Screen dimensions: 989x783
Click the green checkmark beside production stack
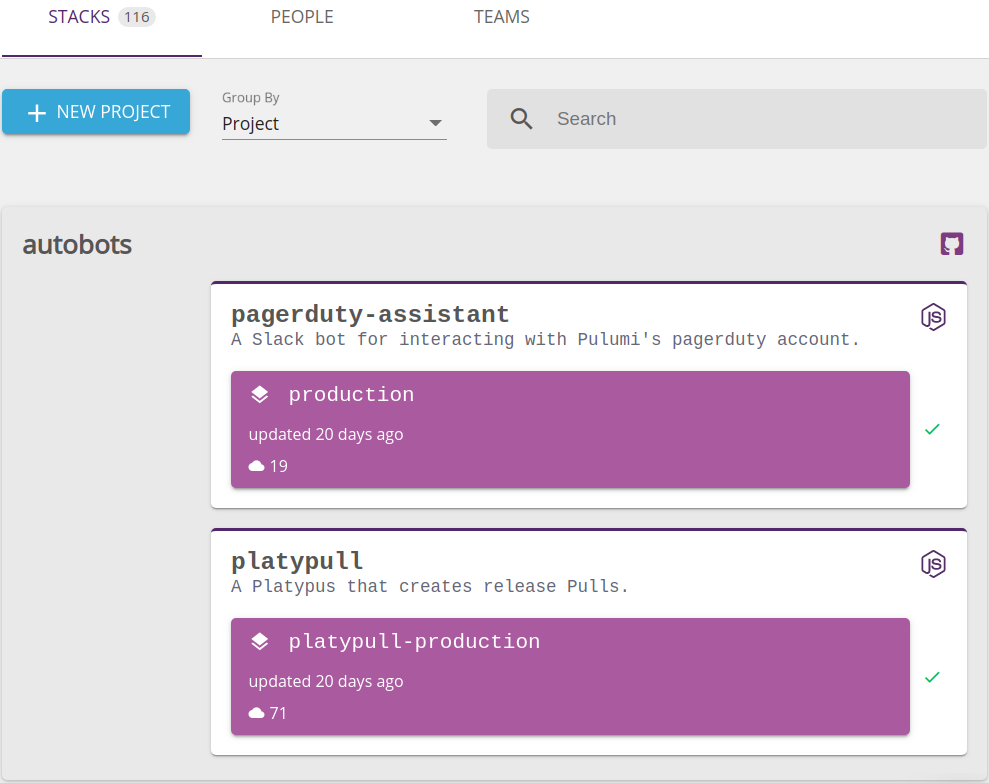(932, 429)
